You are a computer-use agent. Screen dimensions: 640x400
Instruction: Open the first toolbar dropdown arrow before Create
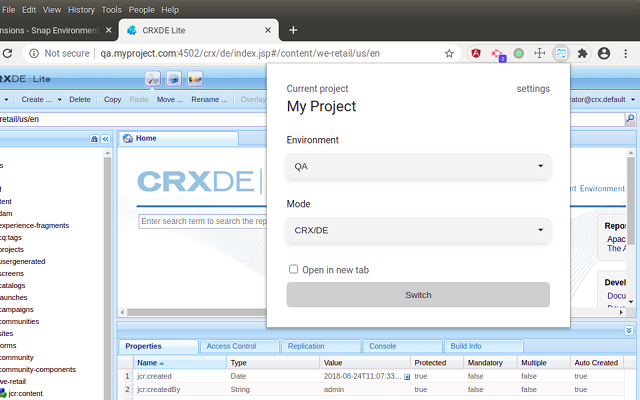pos(6,100)
